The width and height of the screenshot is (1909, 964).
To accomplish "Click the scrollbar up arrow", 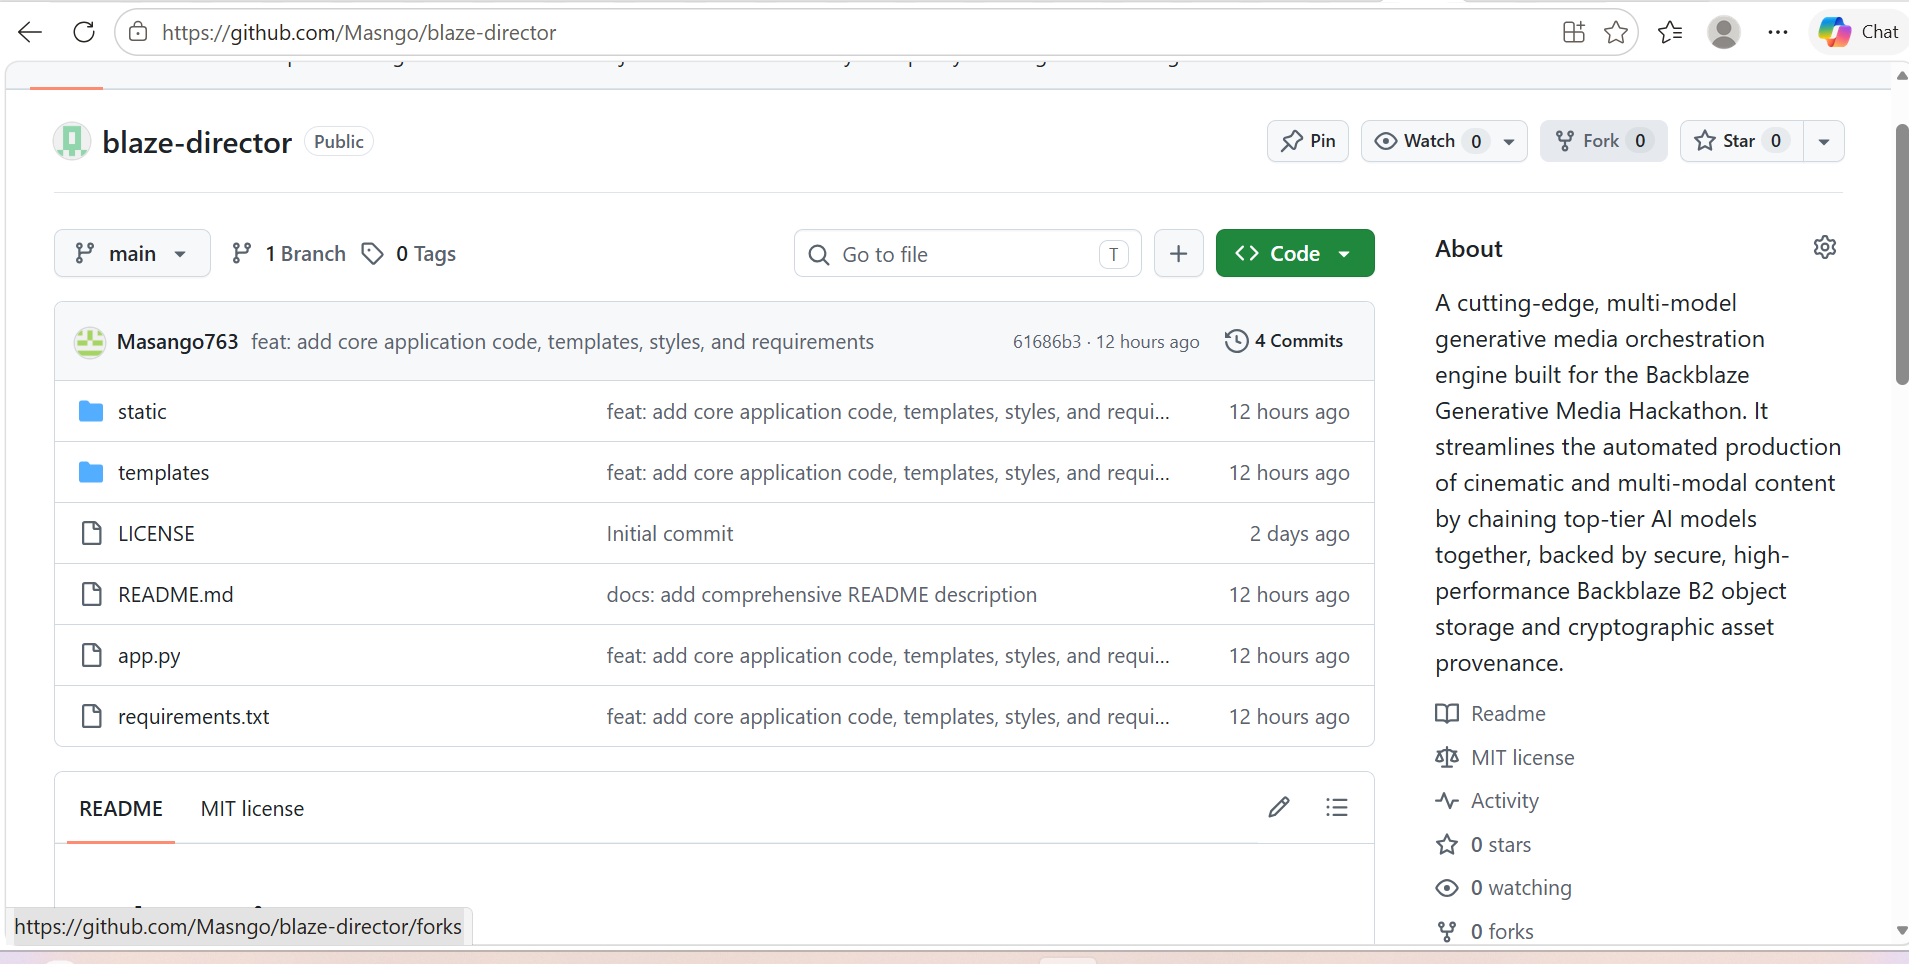I will (1901, 76).
